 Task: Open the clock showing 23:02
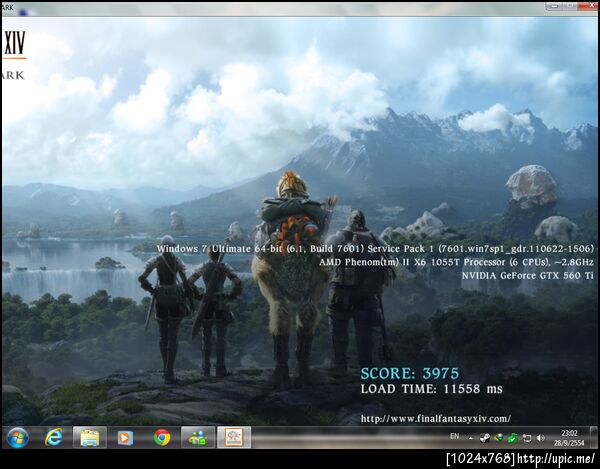[569, 438]
